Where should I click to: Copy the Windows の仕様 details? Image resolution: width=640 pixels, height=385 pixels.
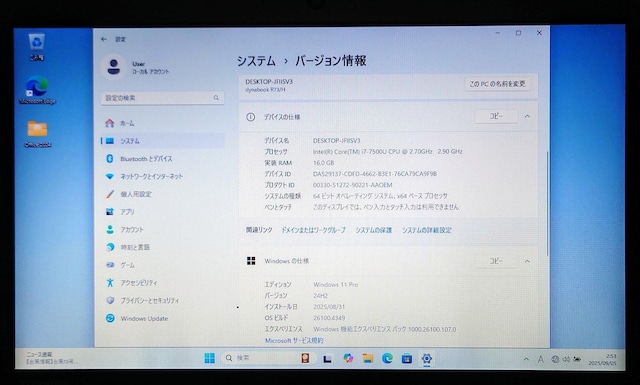[496, 261]
